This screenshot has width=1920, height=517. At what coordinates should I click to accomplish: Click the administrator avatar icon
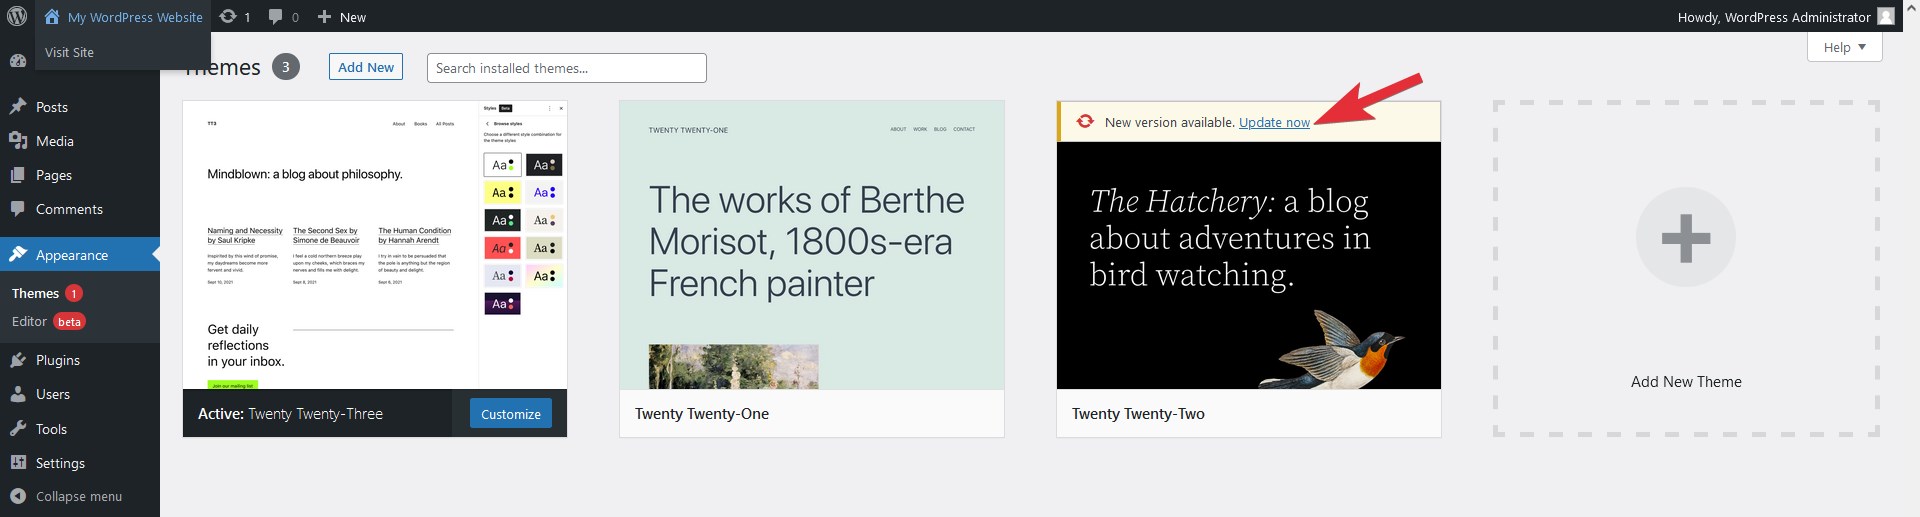tap(1886, 17)
